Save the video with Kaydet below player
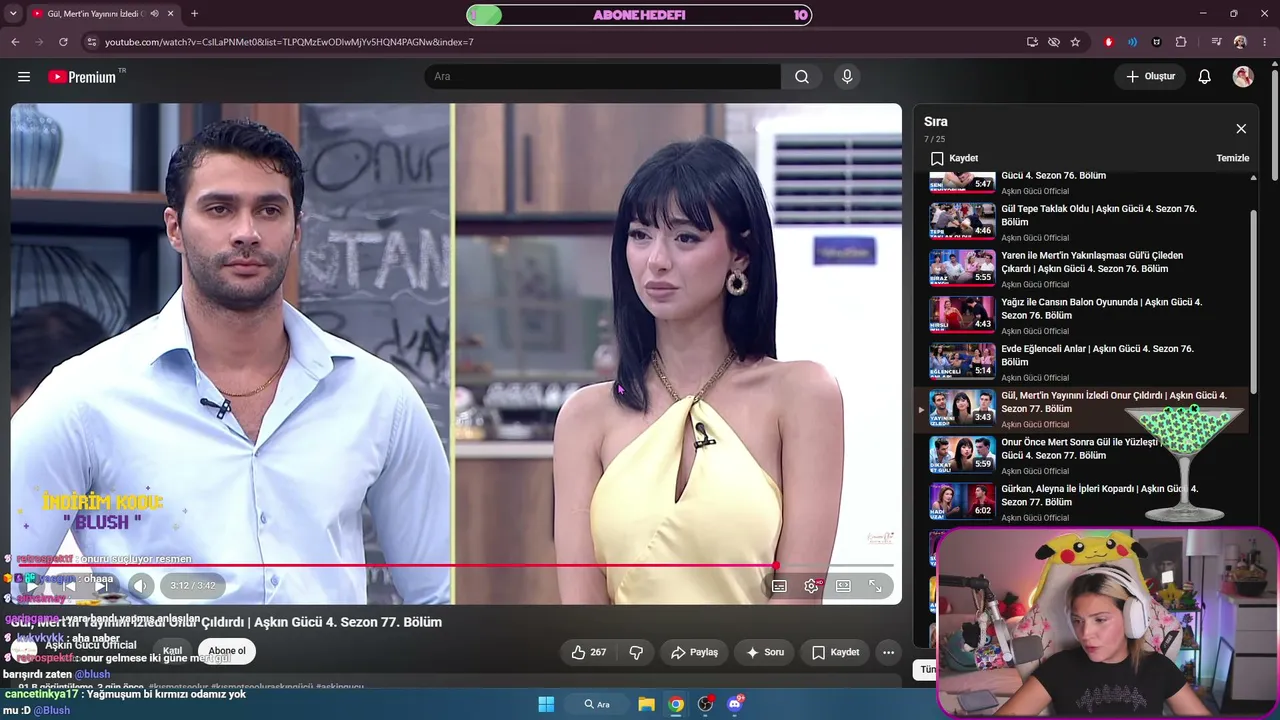Viewport: 1280px width, 720px height. coord(835,652)
